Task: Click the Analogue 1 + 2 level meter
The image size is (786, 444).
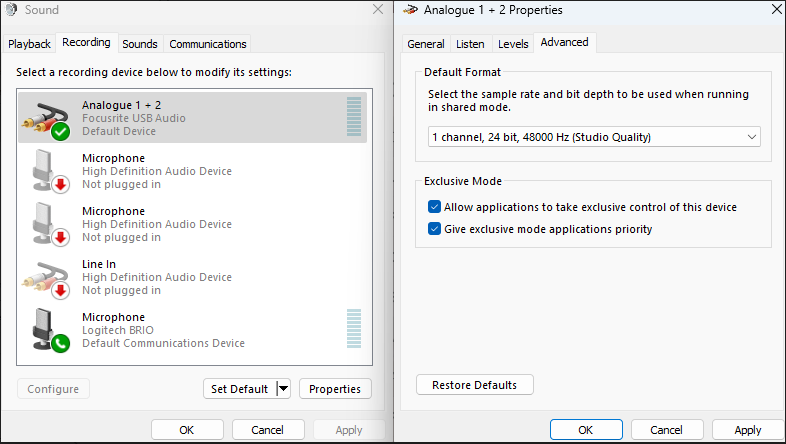Action: [x=354, y=117]
